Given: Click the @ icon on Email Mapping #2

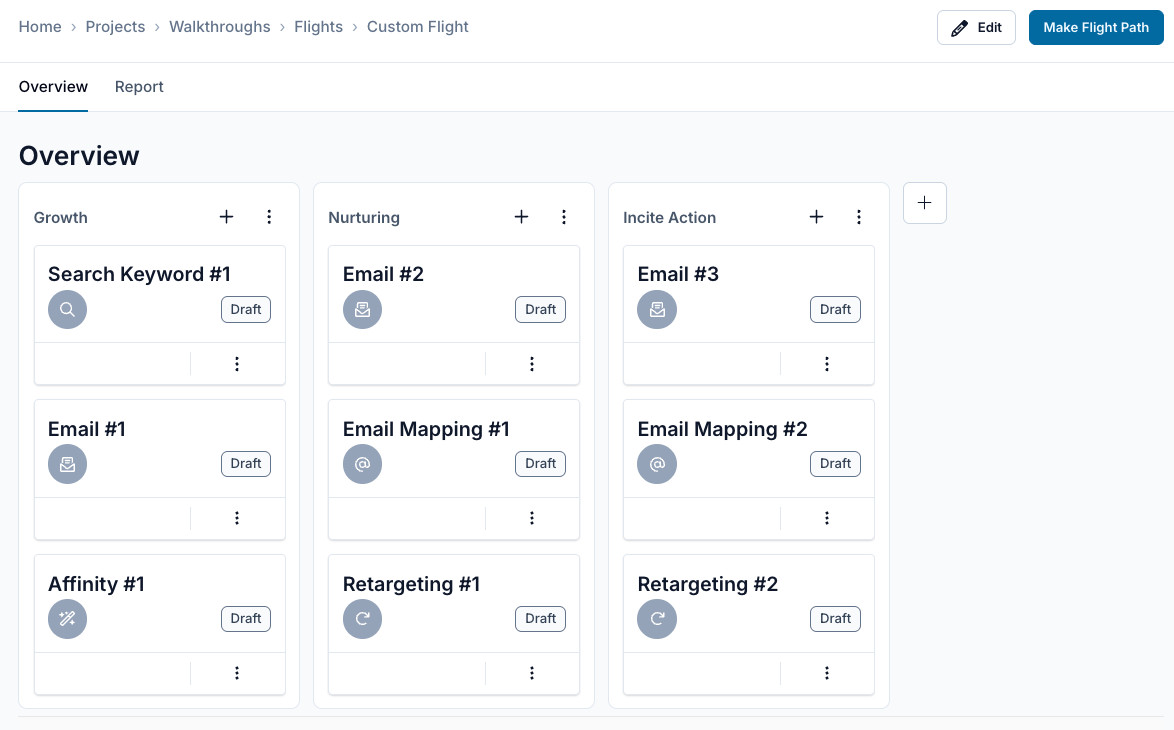Looking at the screenshot, I should click(657, 464).
